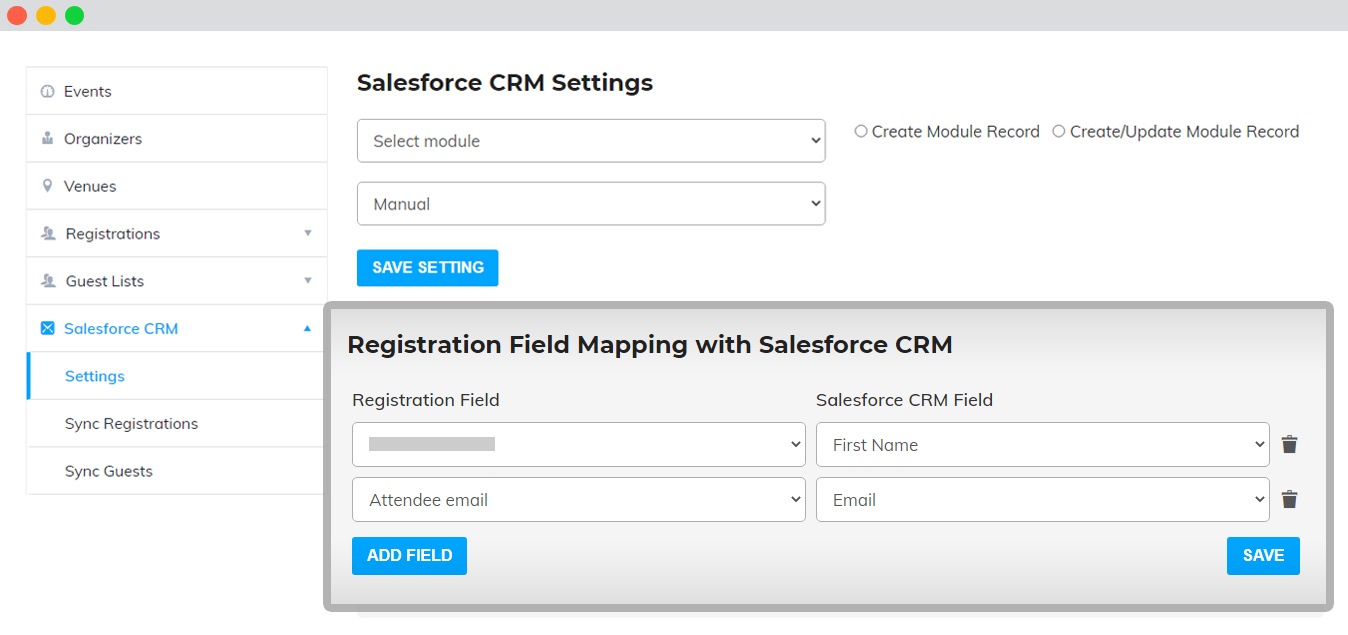
Task: Click the Salesforce CRM Settings heading
Action: [505, 83]
